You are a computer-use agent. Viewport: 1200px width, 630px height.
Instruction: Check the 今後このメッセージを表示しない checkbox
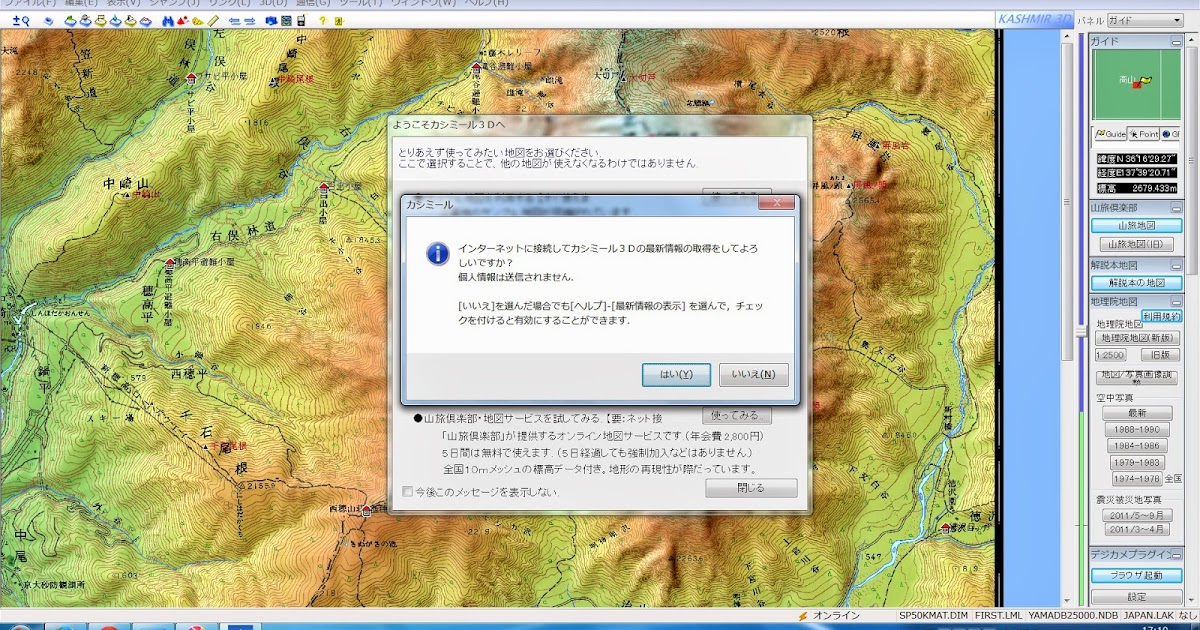[407, 491]
